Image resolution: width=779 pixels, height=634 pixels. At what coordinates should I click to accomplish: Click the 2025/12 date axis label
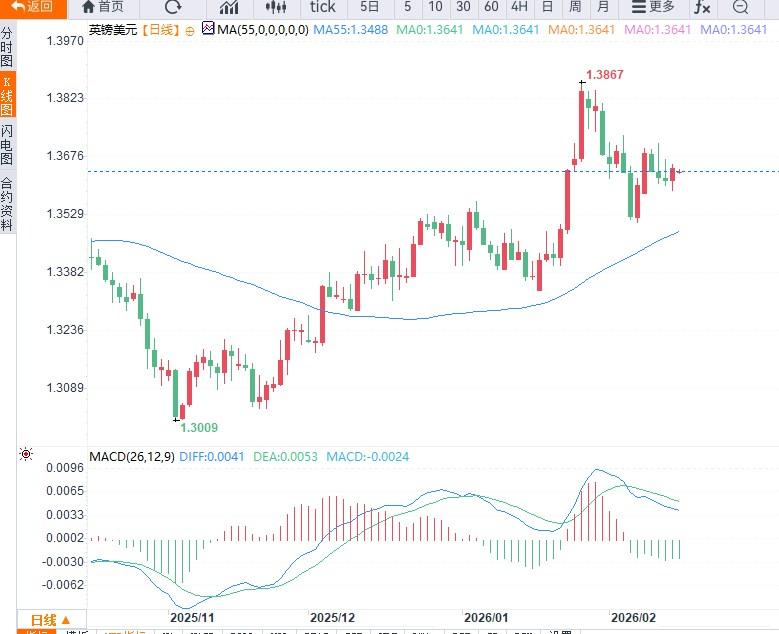click(332, 618)
